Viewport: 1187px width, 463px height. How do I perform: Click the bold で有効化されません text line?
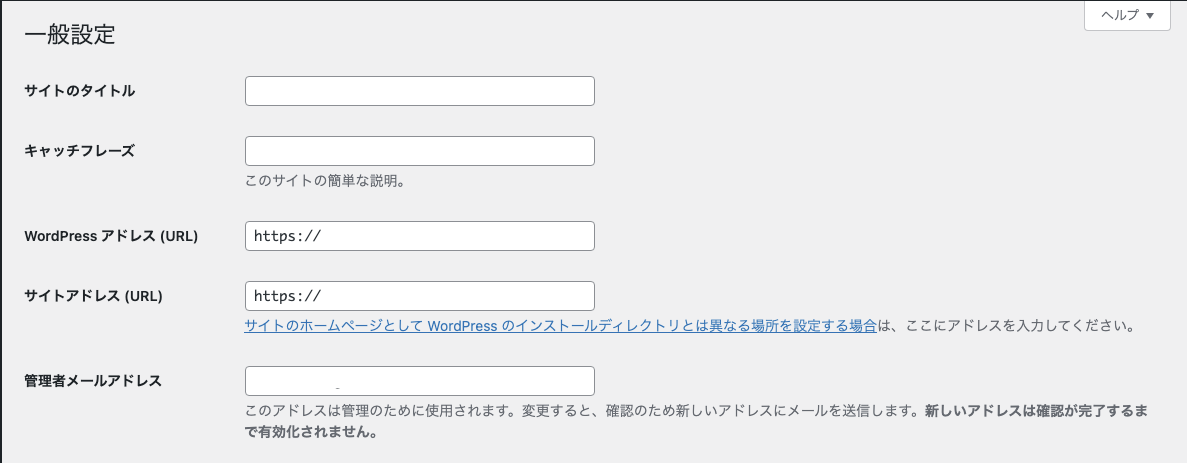[x=311, y=433]
